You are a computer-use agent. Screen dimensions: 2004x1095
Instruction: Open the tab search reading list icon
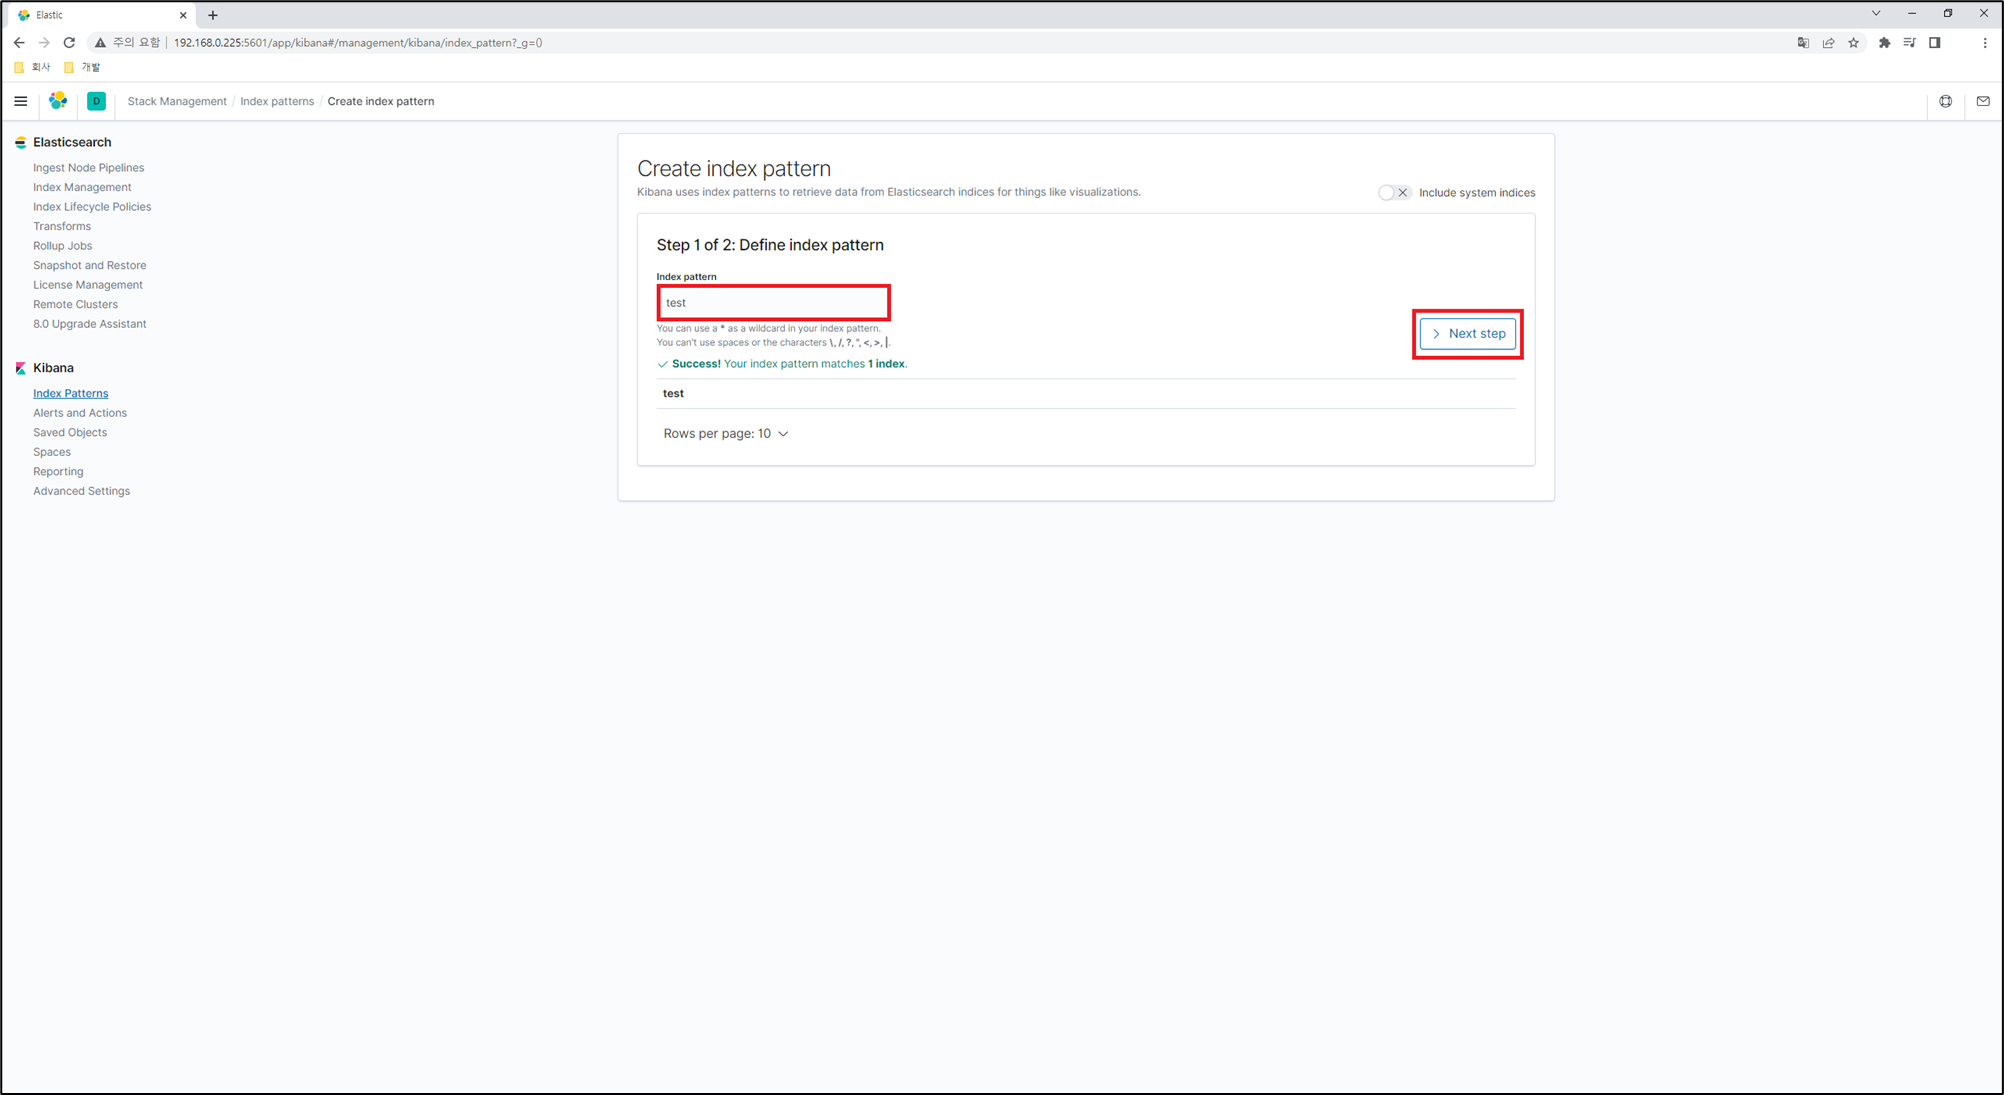tap(1909, 43)
